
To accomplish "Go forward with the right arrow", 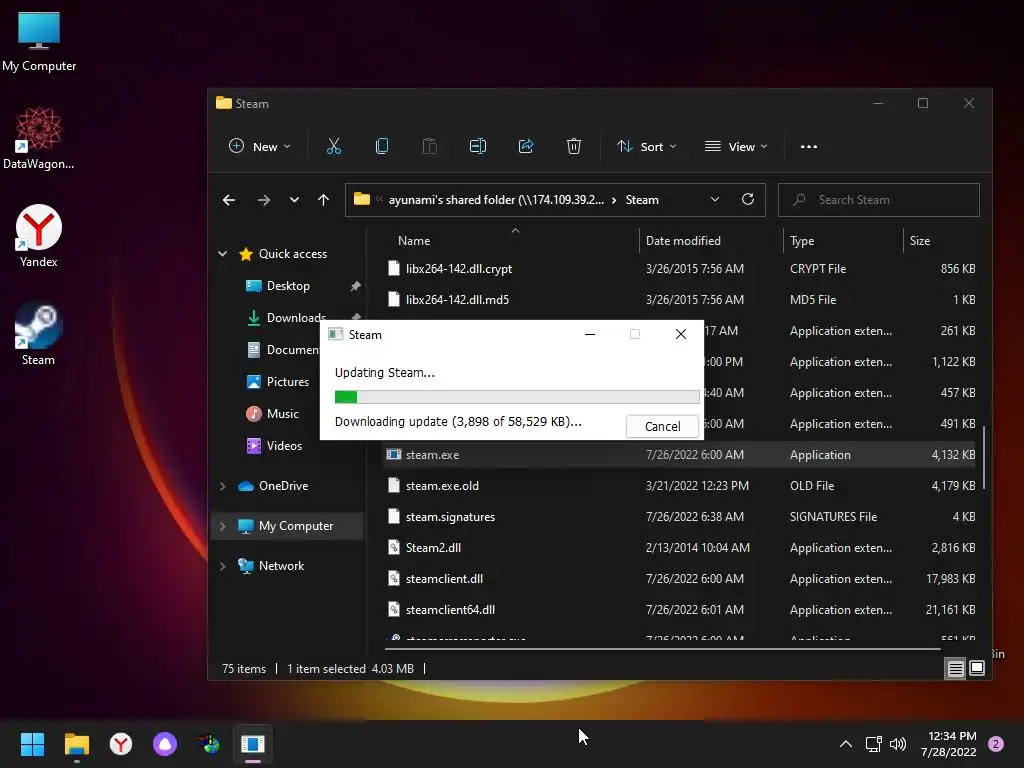I will (x=264, y=200).
